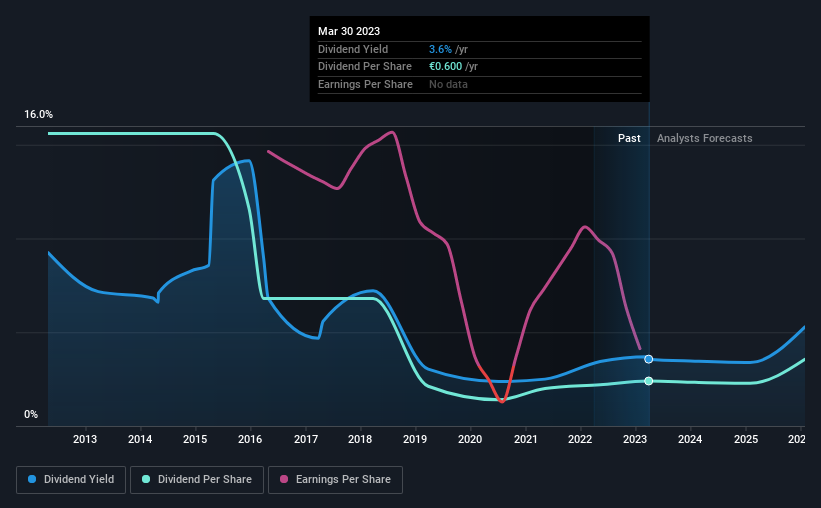Click the tooltip Earnings Per Share row label
Viewport: 821px width, 508px height.
tap(365, 84)
